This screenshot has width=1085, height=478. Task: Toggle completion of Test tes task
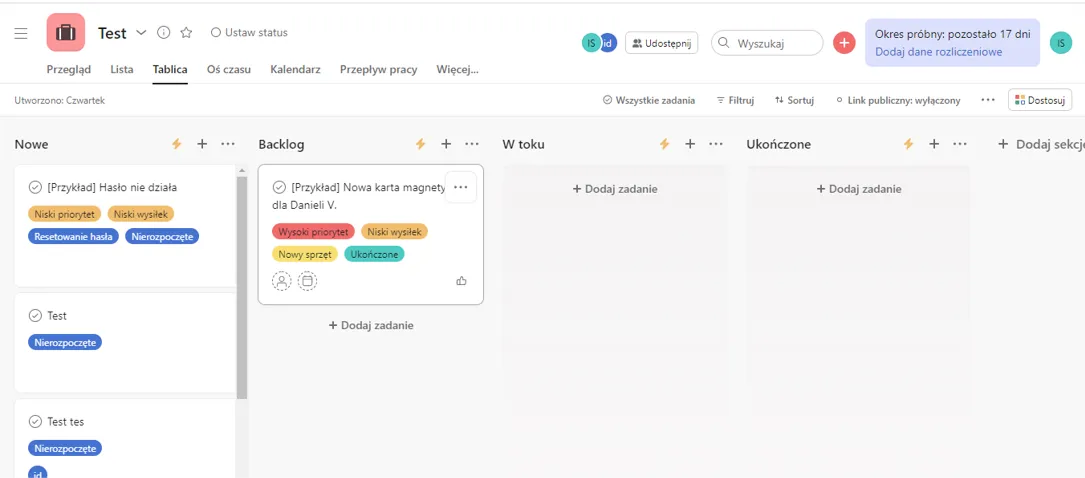[35, 422]
